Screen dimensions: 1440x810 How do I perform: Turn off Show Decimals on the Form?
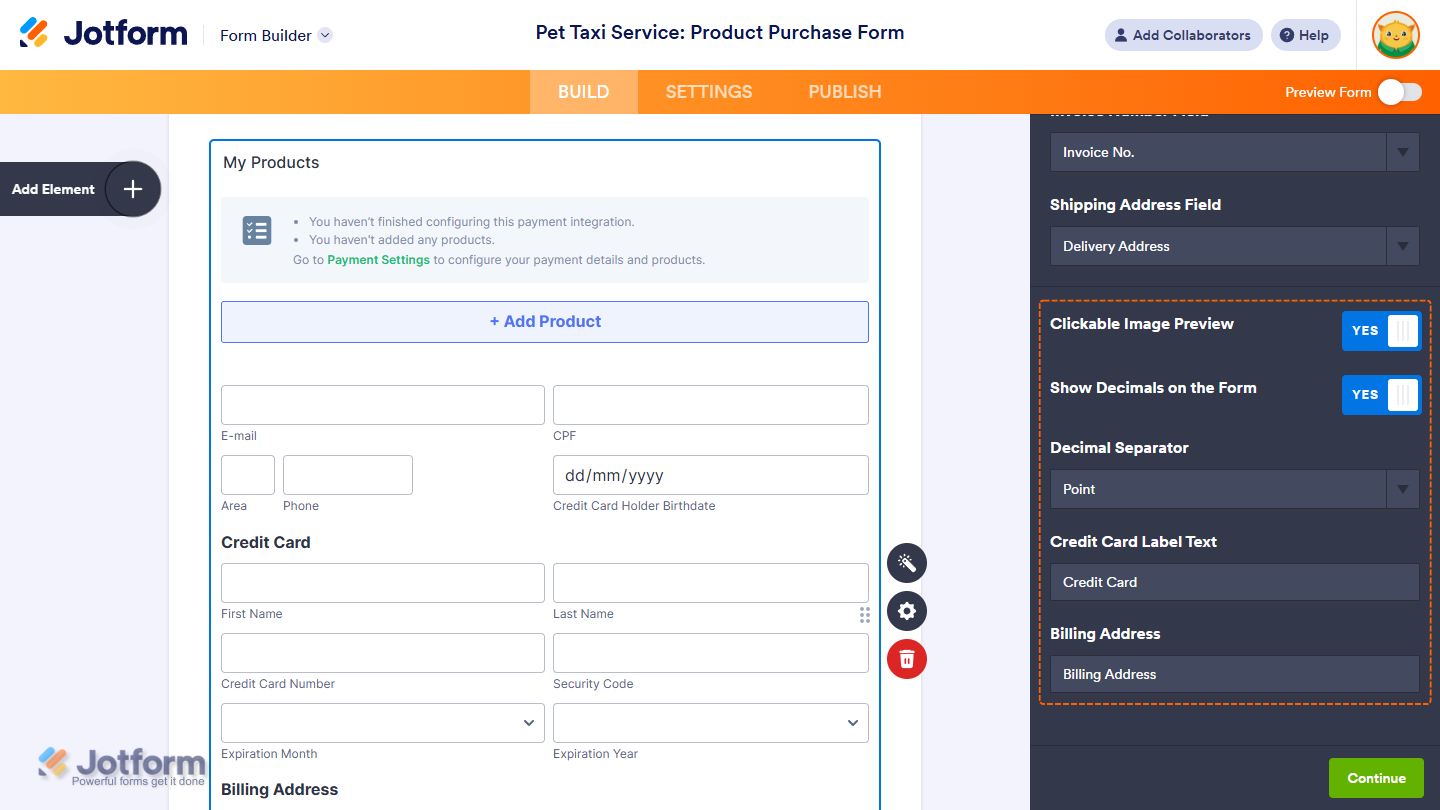click(1381, 395)
